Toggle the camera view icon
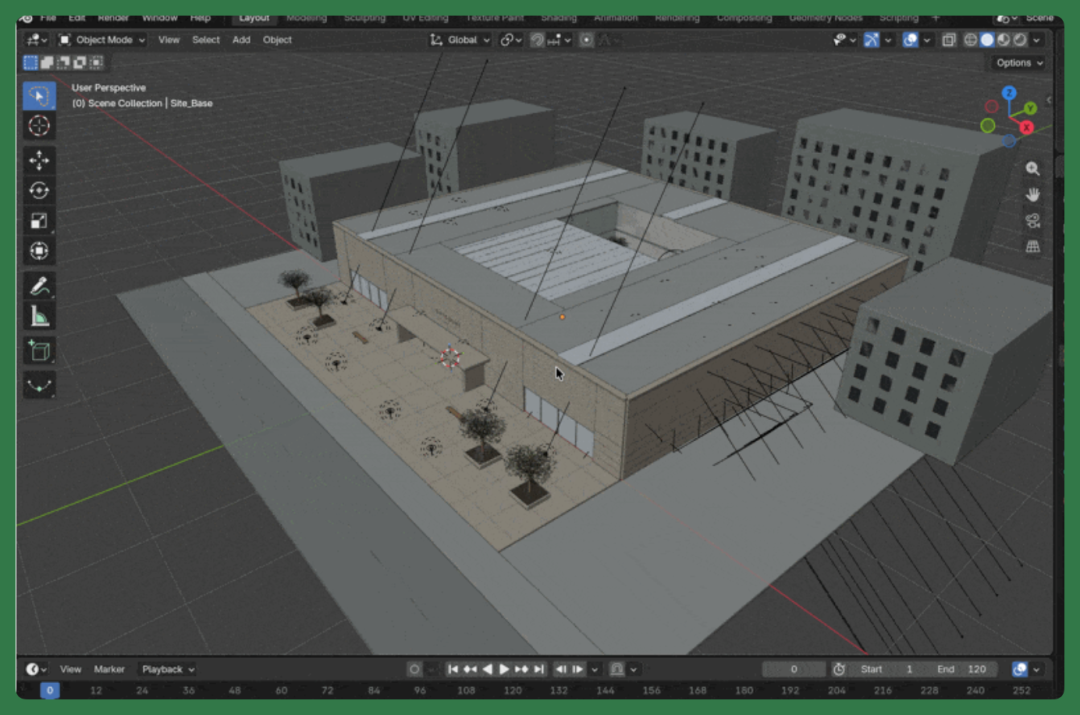This screenshot has width=1080, height=715. (1032, 220)
